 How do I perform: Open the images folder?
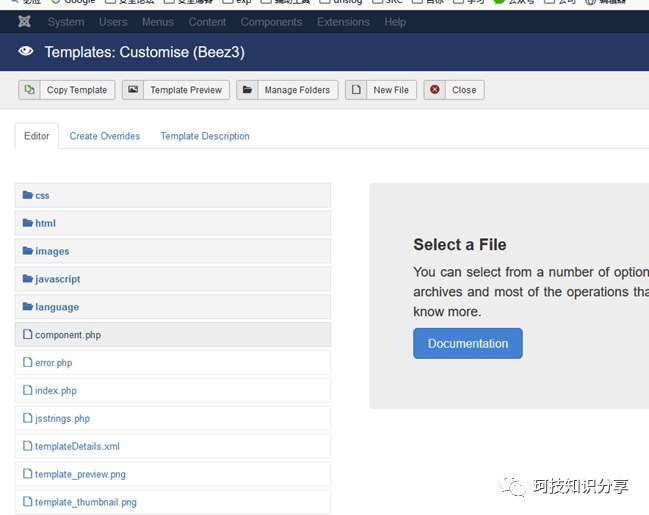pos(52,251)
